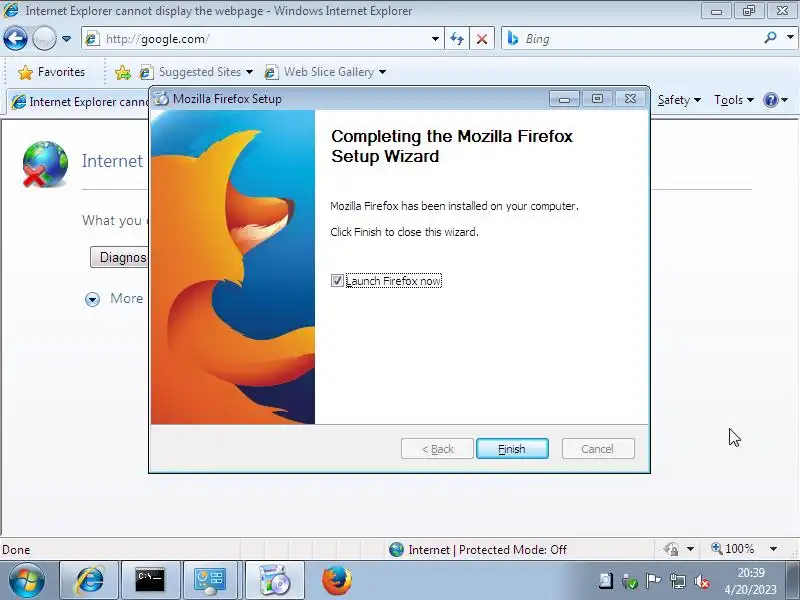Click the red Stop loading icon
Viewport: 800px width, 600px height.
click(482, 39)
